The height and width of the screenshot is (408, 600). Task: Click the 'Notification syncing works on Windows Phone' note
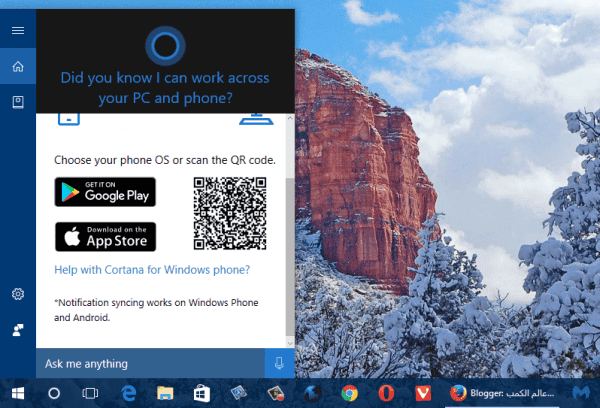click(156, 310)
